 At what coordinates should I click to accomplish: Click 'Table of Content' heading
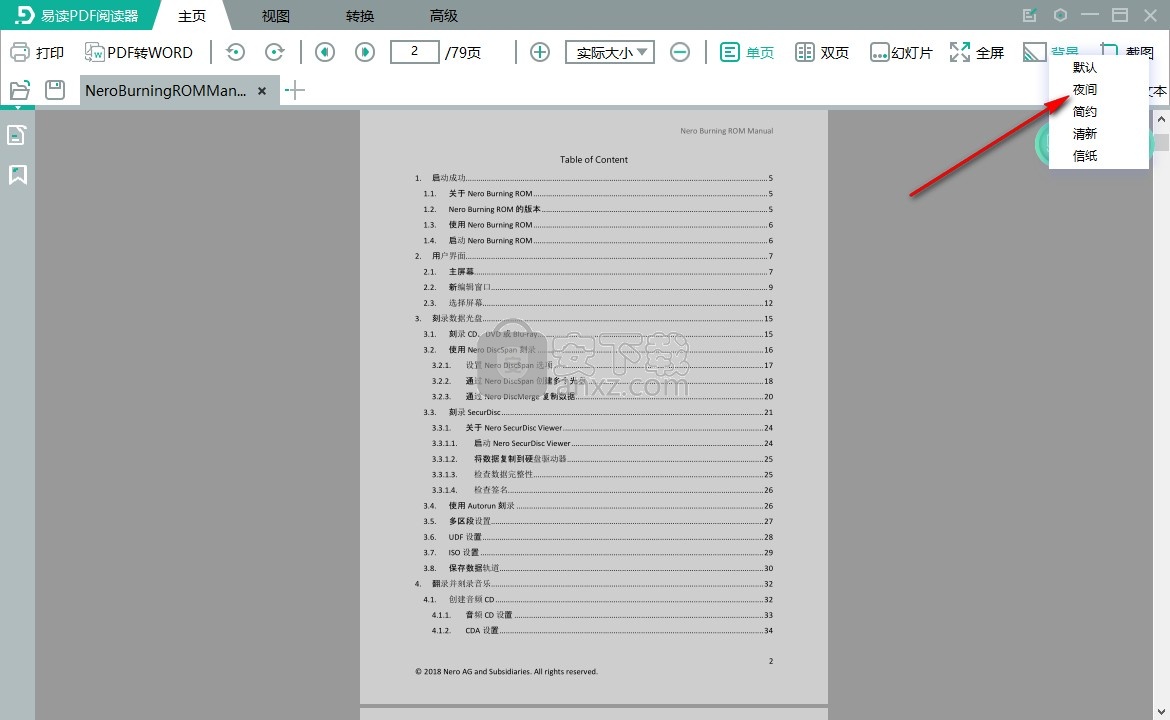(594, 160)
